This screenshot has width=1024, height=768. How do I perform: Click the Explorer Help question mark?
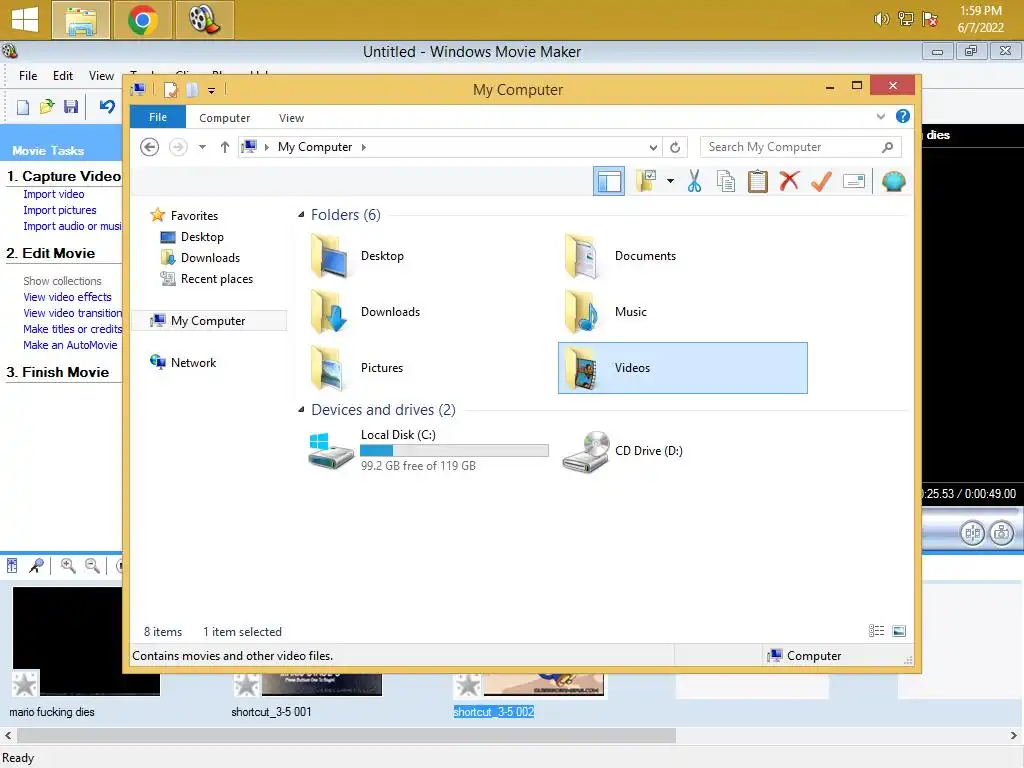[x=903, y=116]
